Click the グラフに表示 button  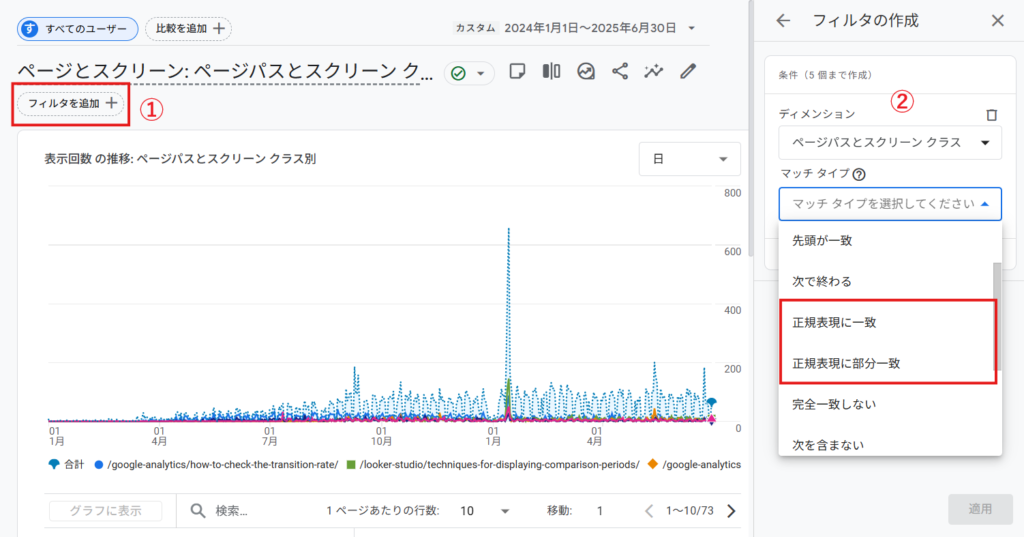tap(106, 511)
